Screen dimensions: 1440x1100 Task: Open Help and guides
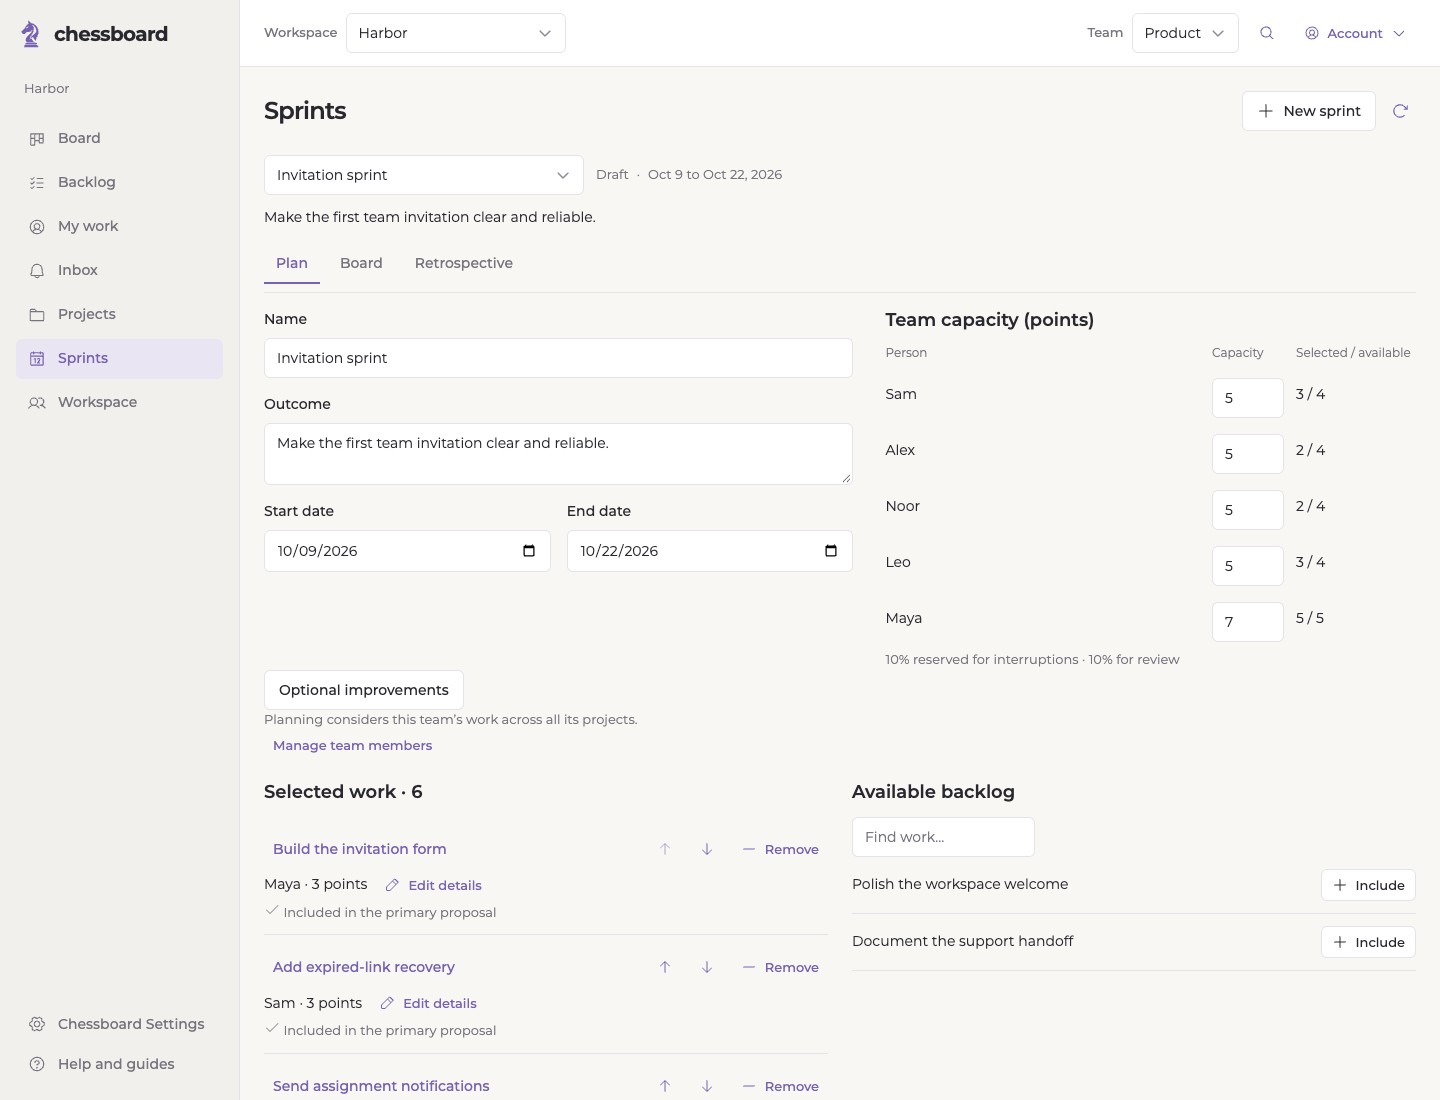point(119,1064)
